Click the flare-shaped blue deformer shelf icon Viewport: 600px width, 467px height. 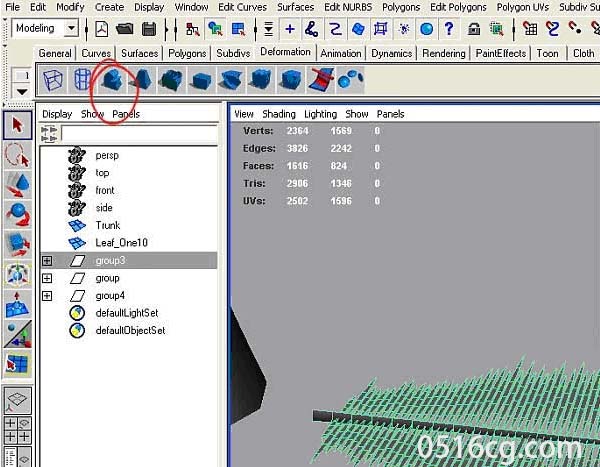click(x=142, y=80)
